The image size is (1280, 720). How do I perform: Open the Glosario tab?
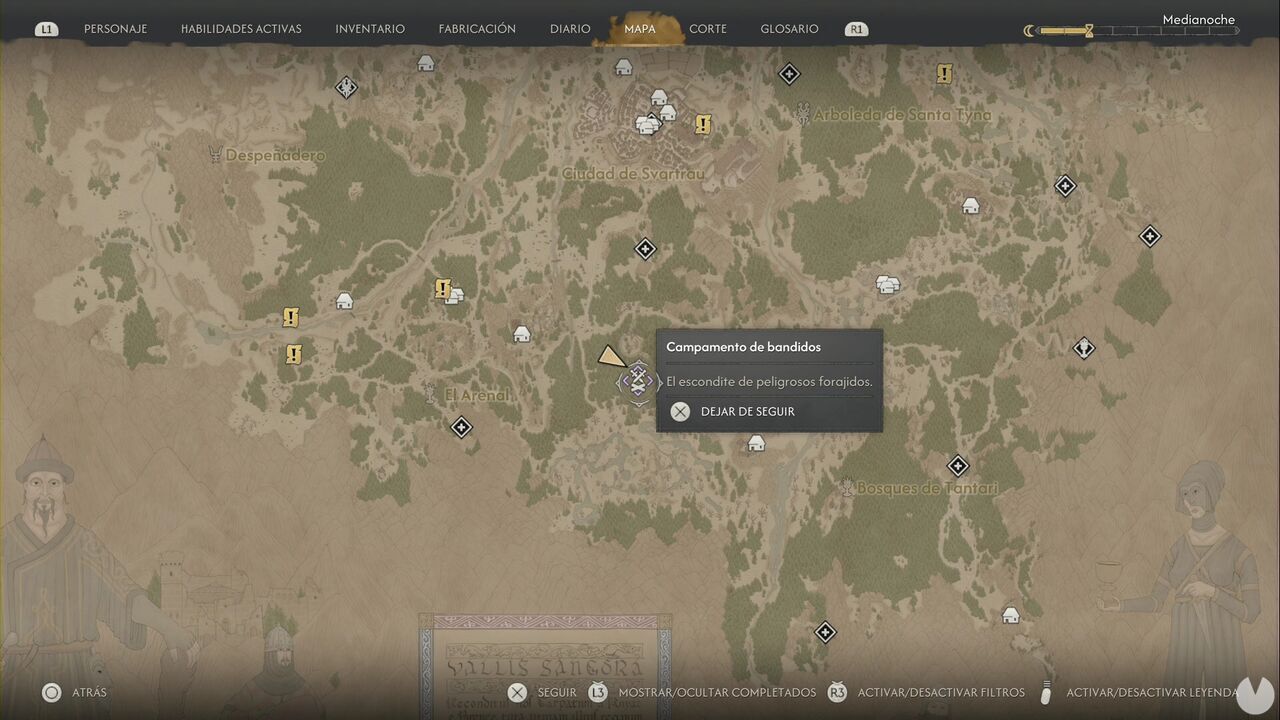[x=789, y=29]
